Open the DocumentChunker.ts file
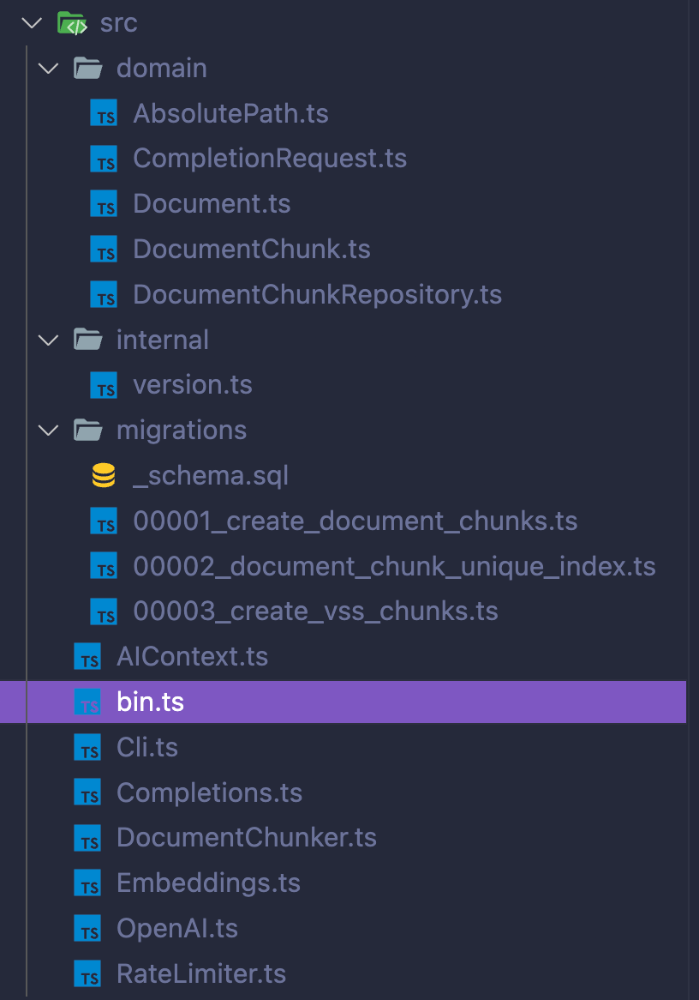 (246, 838)
